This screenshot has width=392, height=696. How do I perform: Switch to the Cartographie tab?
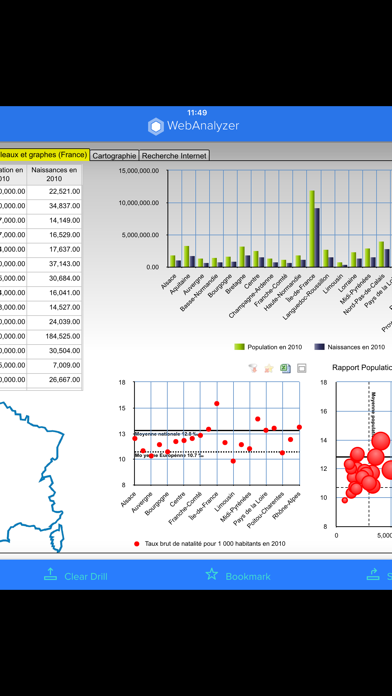click(x=114, y=156)
